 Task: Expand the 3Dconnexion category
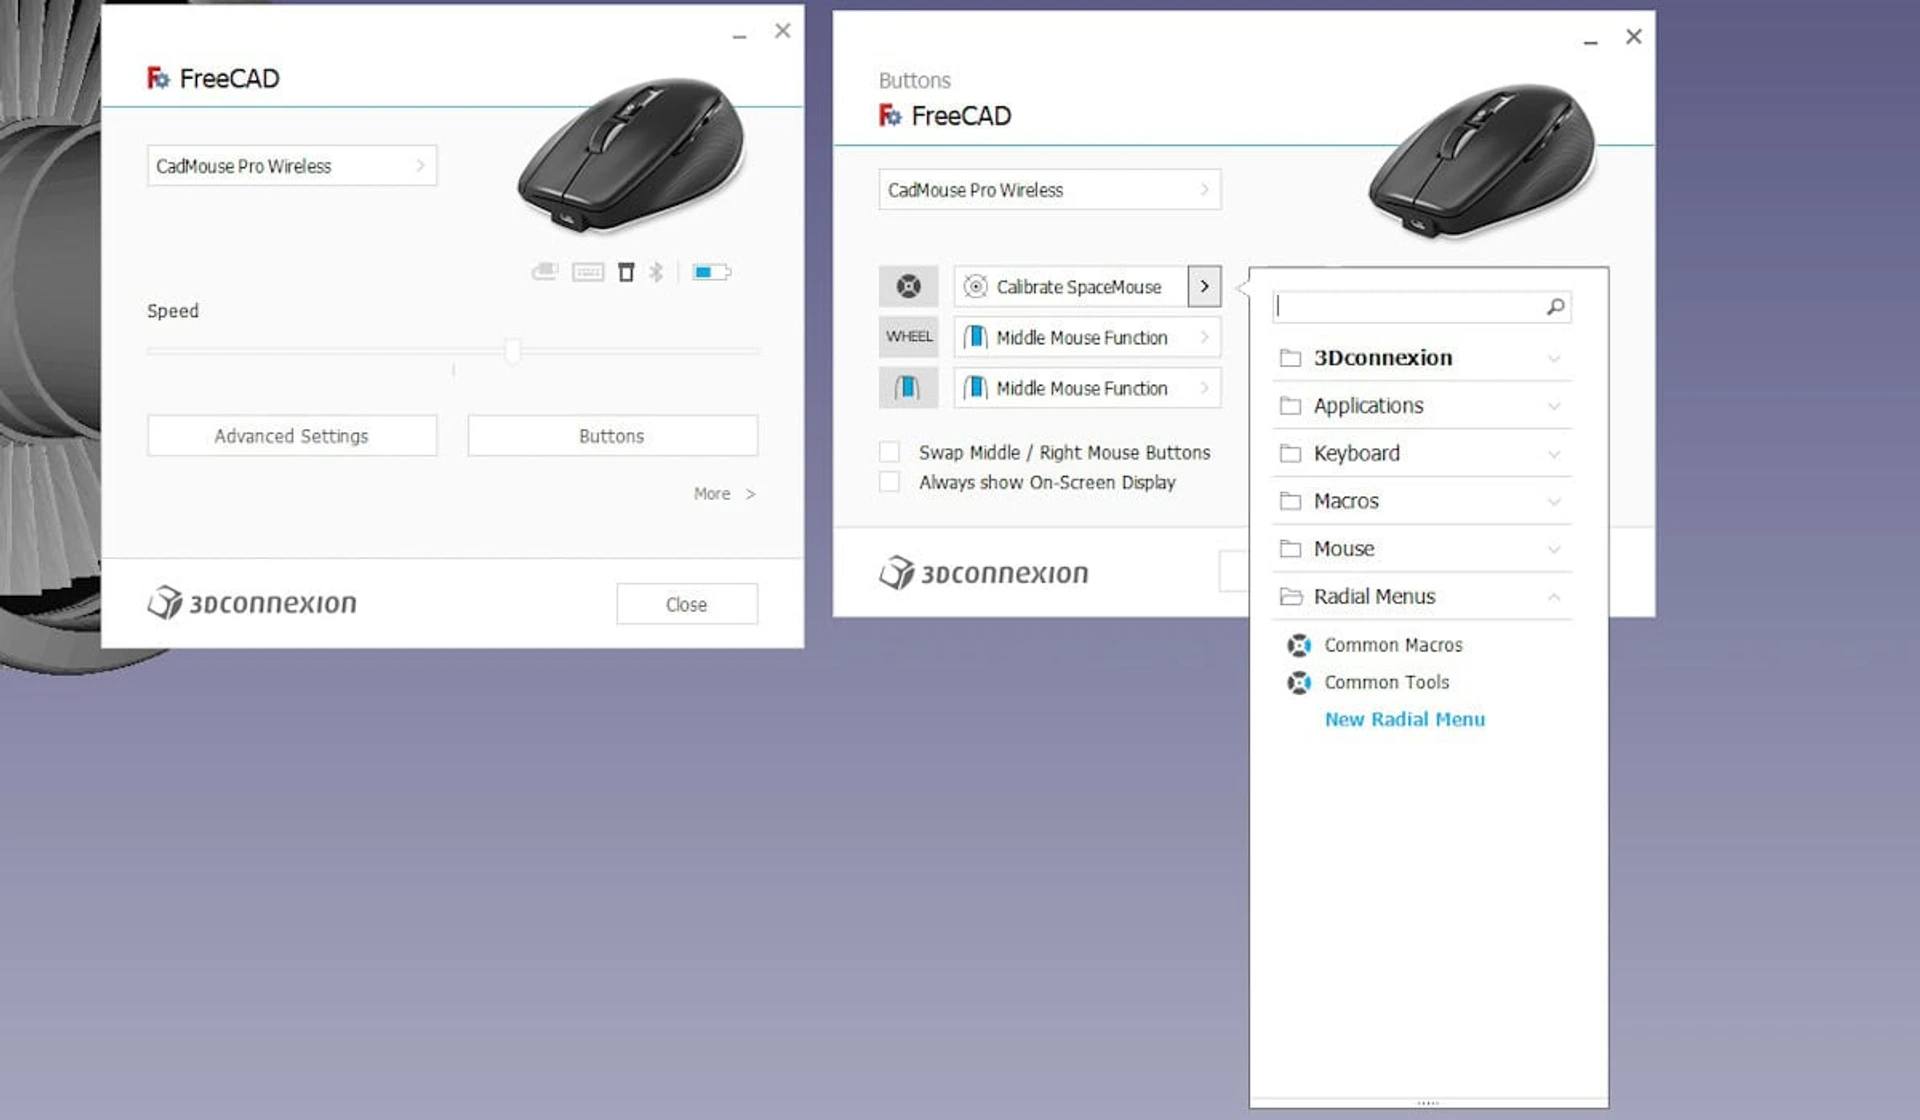pos(1554,358)
